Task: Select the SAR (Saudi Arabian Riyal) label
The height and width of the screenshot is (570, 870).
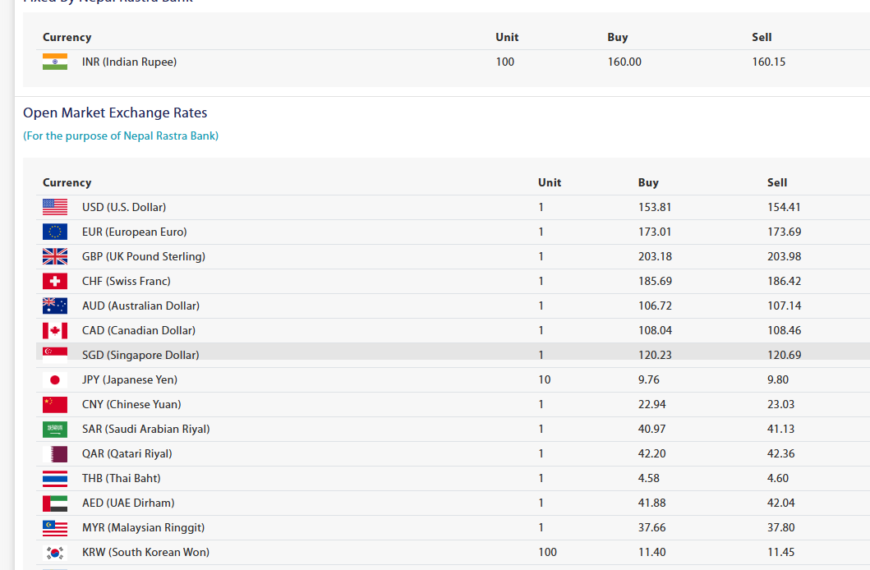Action: (146, 429)
